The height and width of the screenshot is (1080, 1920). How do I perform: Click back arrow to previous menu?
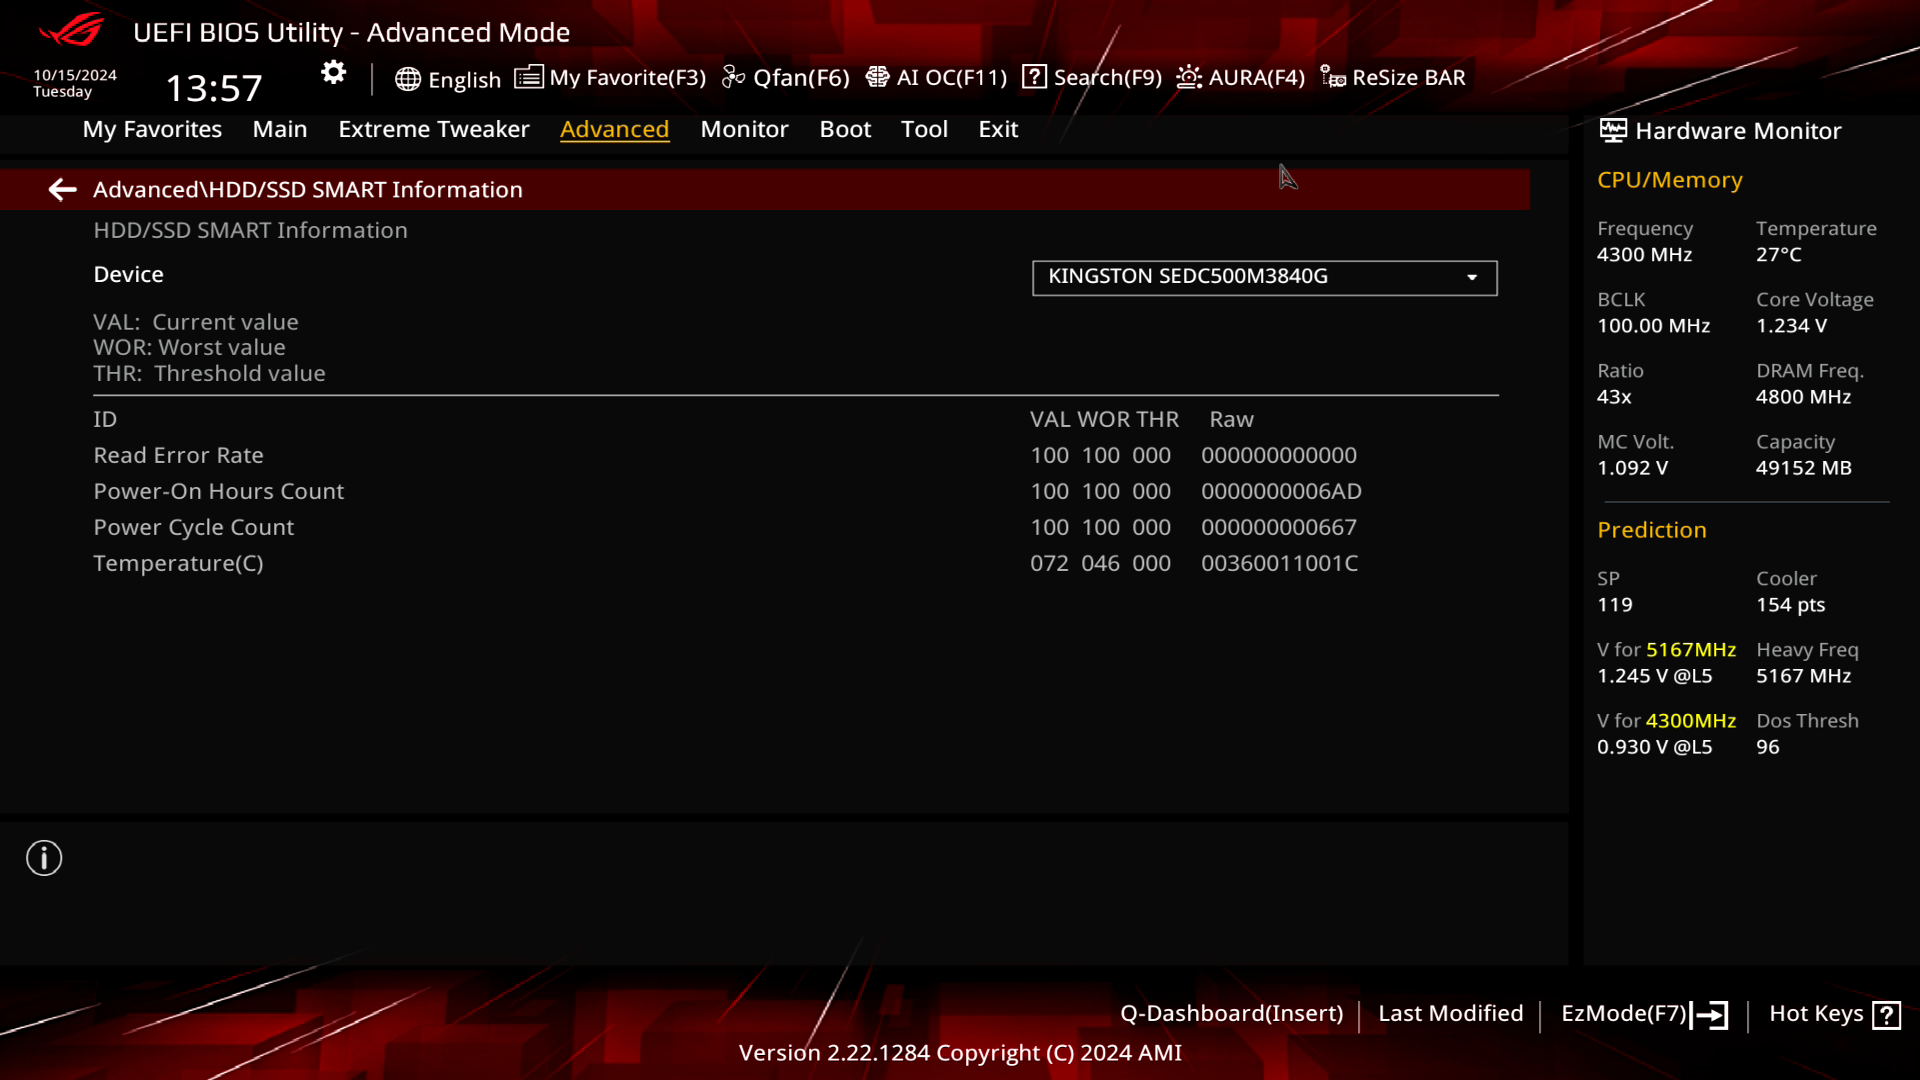pos(62,189)
